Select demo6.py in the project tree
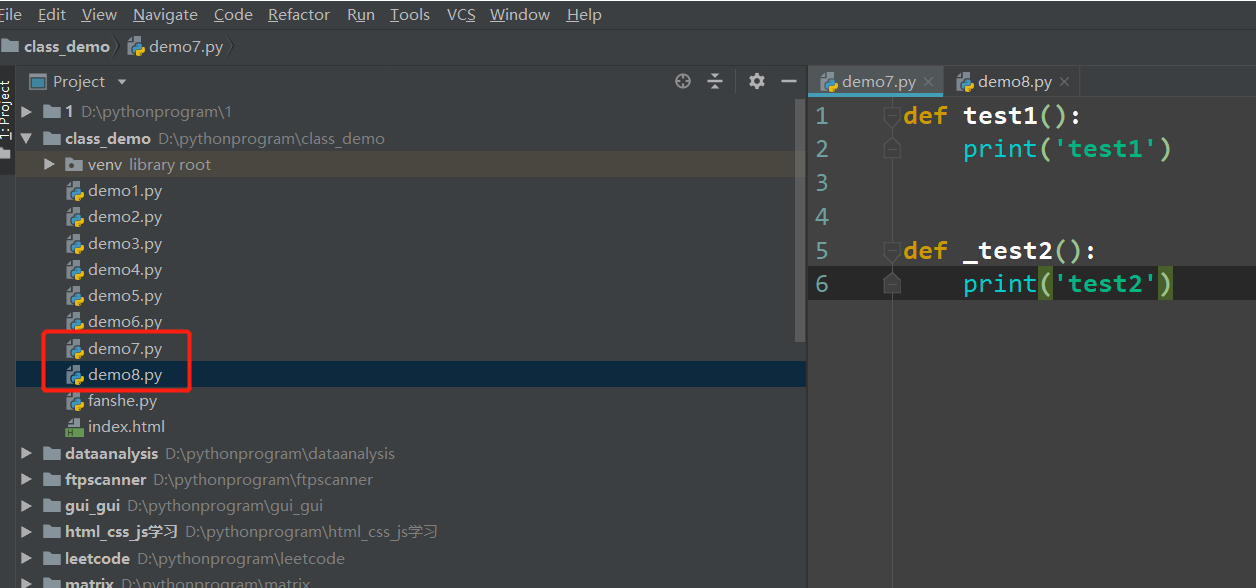Viewport: 1256px width, 588px height. 125,322
